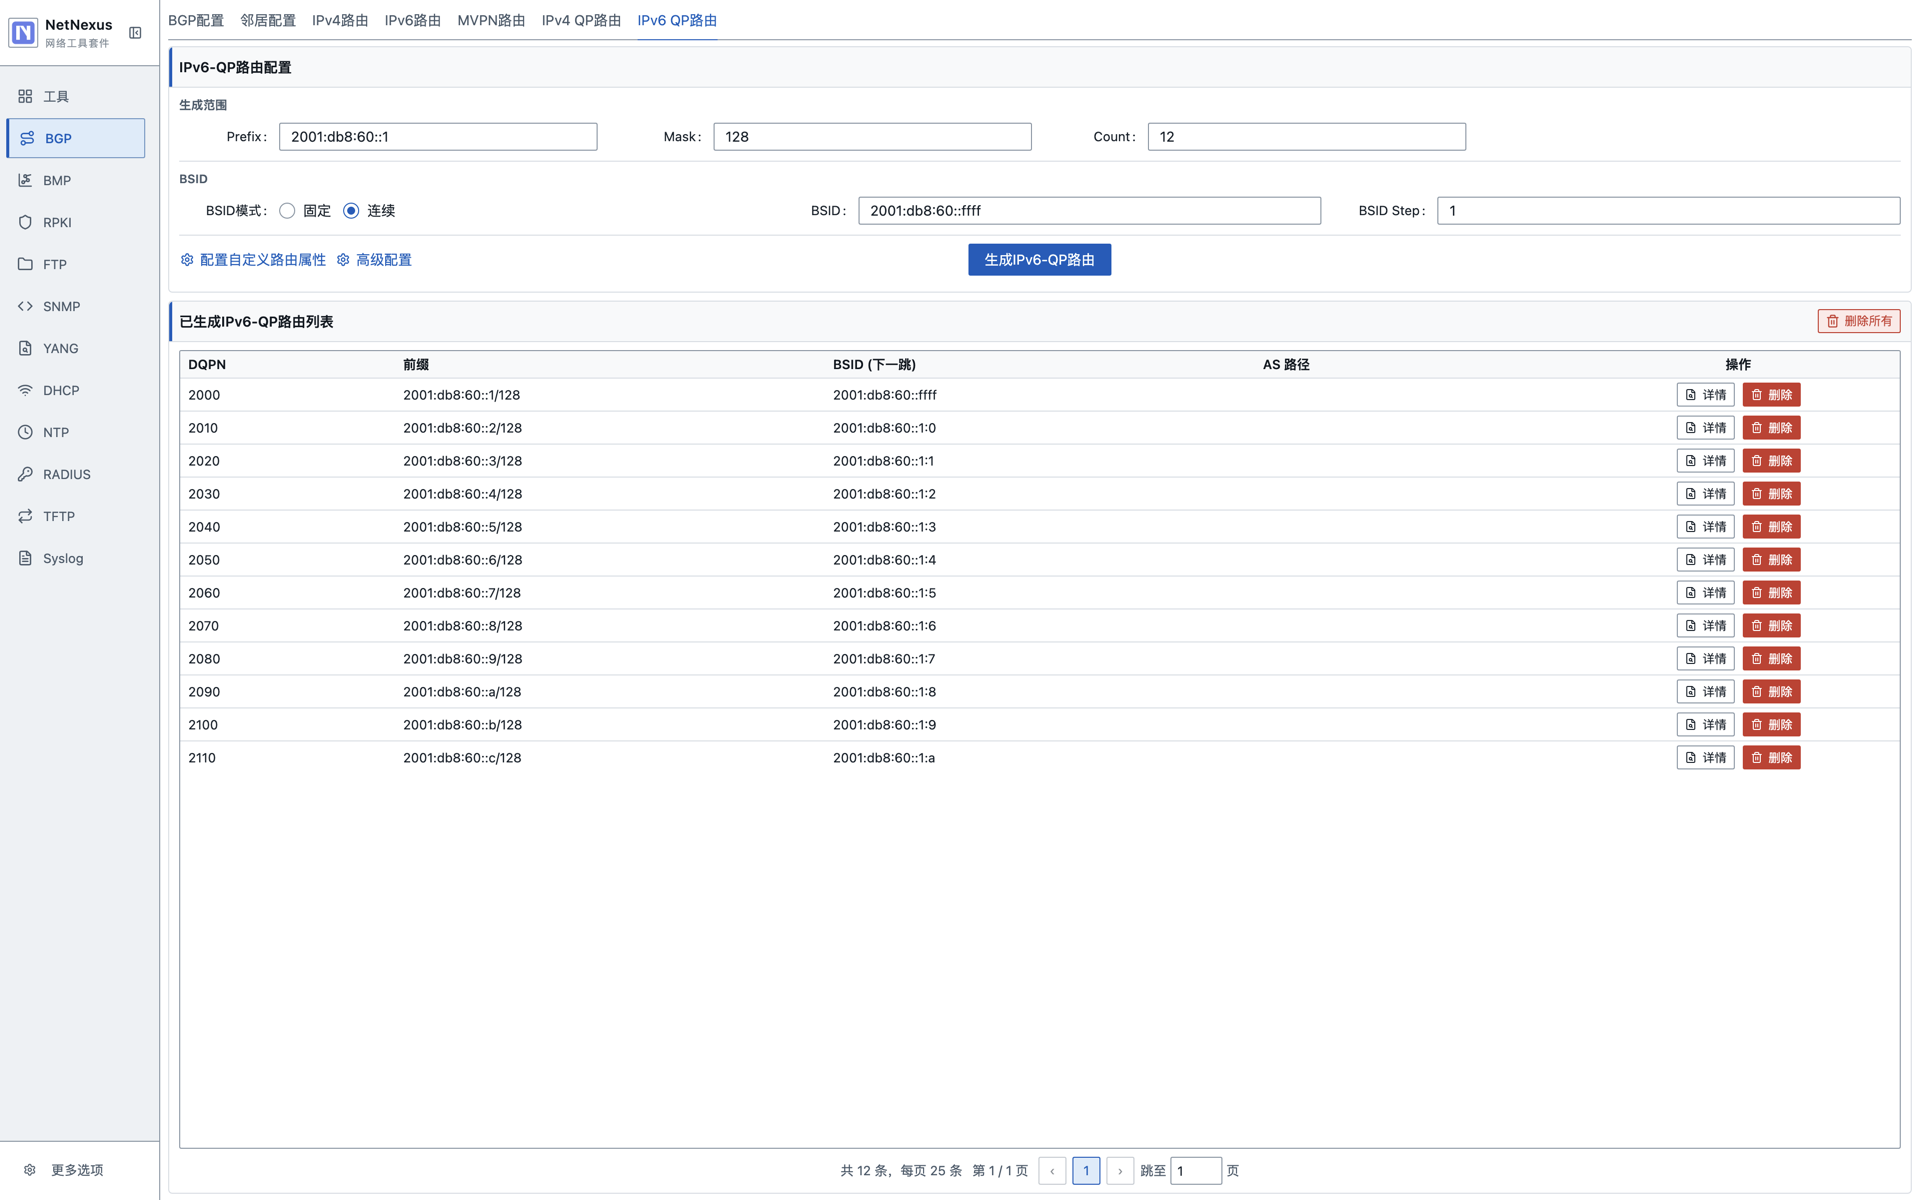Click the NetNexus logo

click(x=23, y=33)
